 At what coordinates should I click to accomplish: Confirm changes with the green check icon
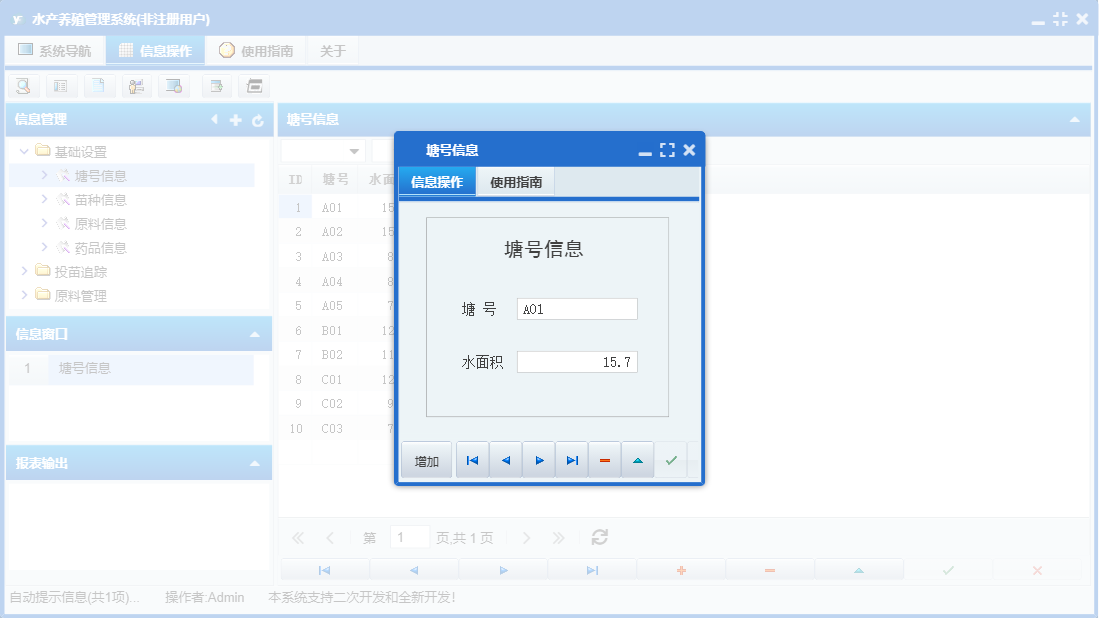point(671,459)
